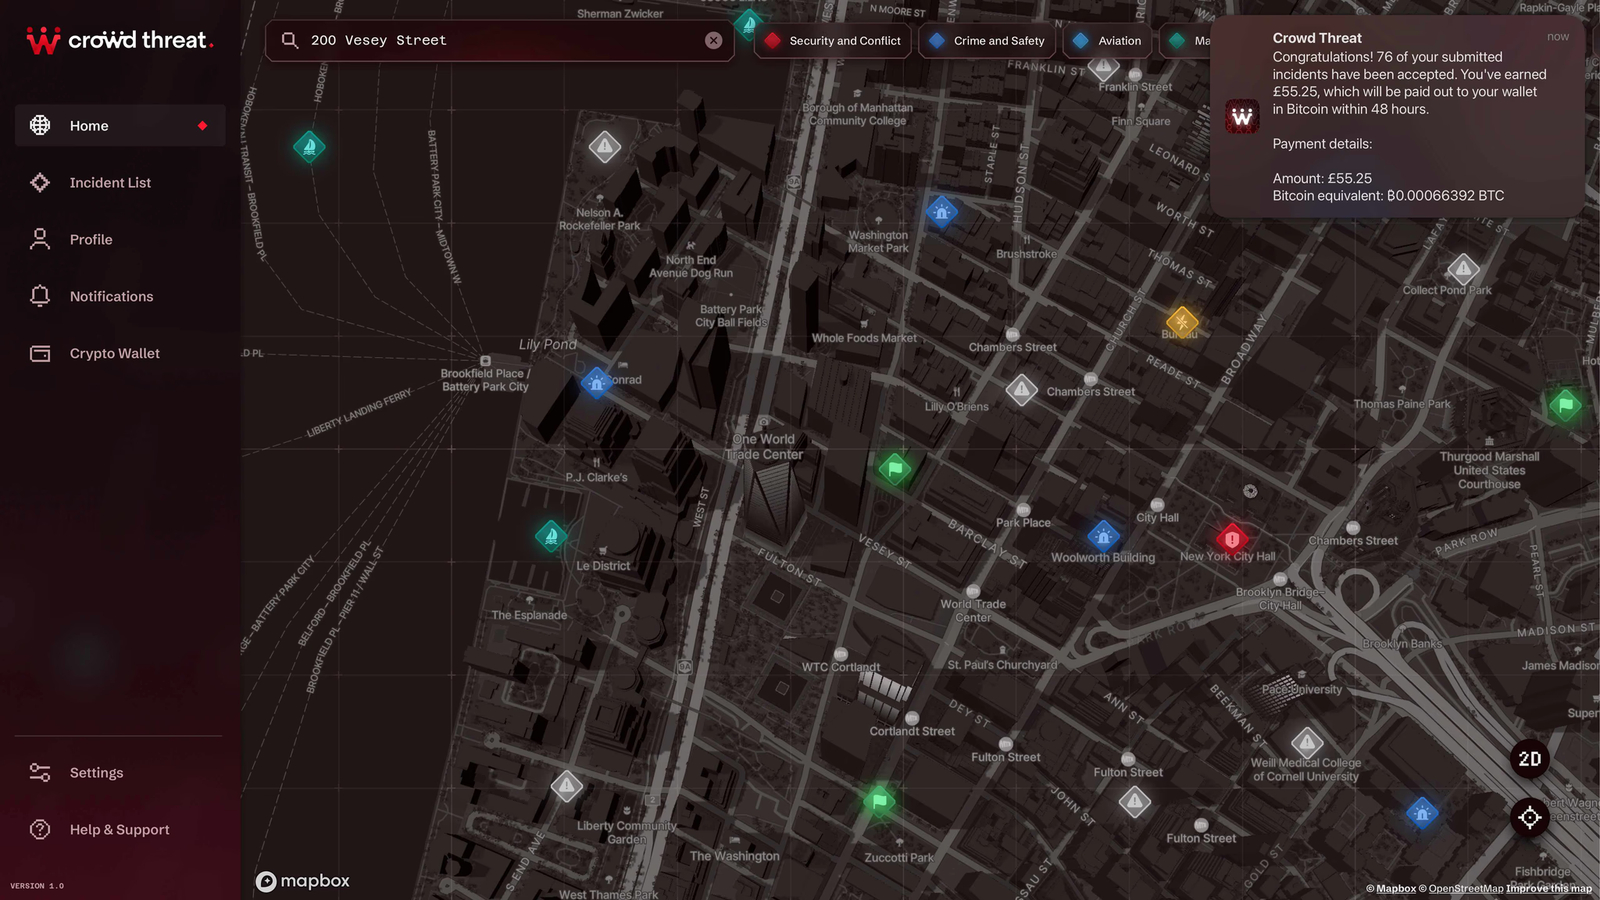Toggle the Crime and Safety filter

click(987, 41)
